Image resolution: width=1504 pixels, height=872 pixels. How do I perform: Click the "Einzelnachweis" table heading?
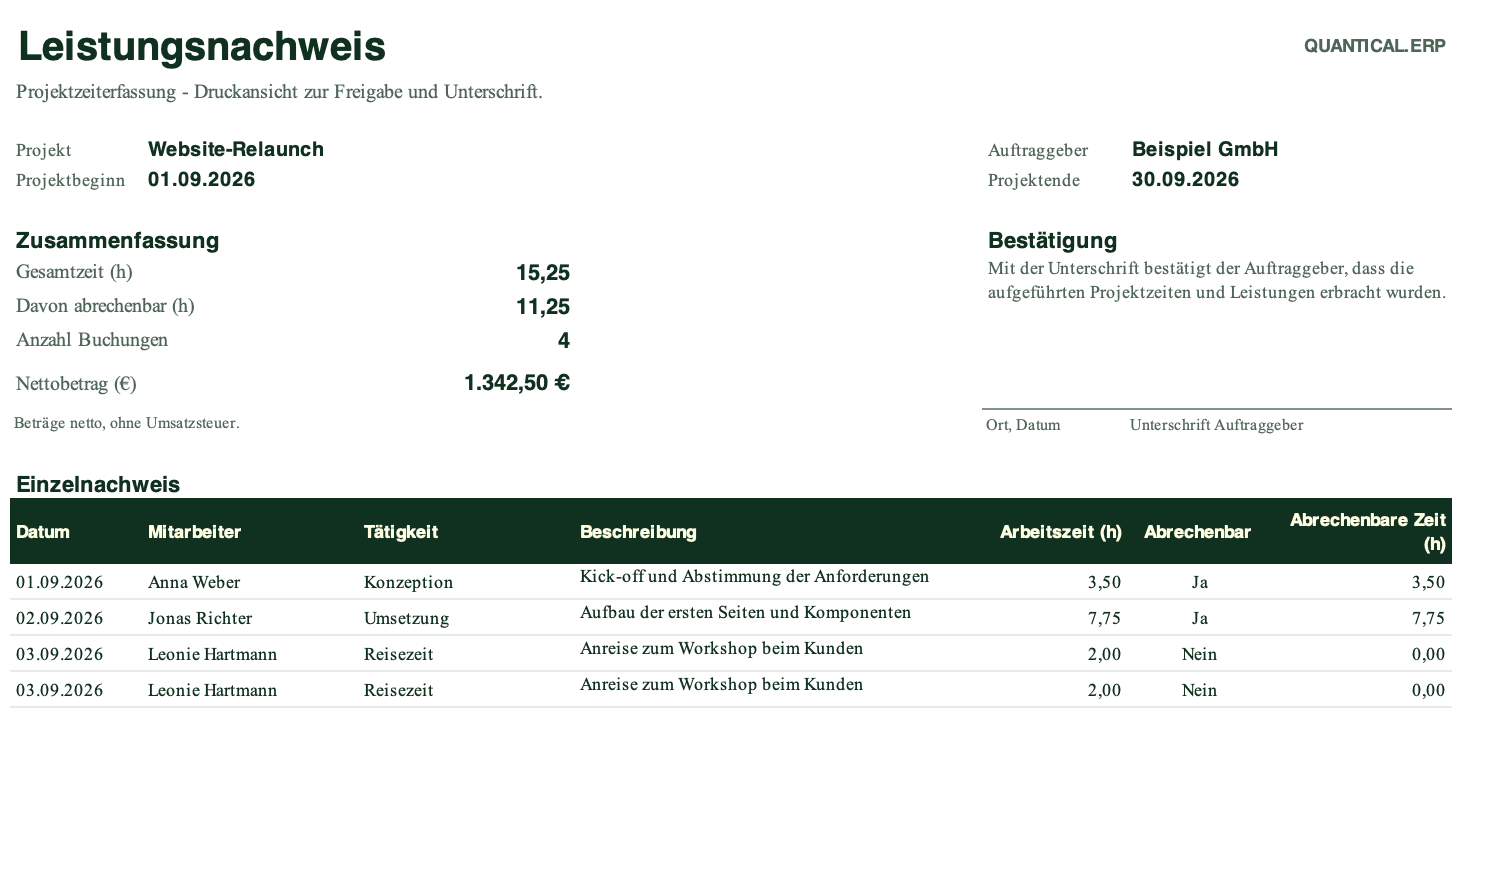pos(98,484)
